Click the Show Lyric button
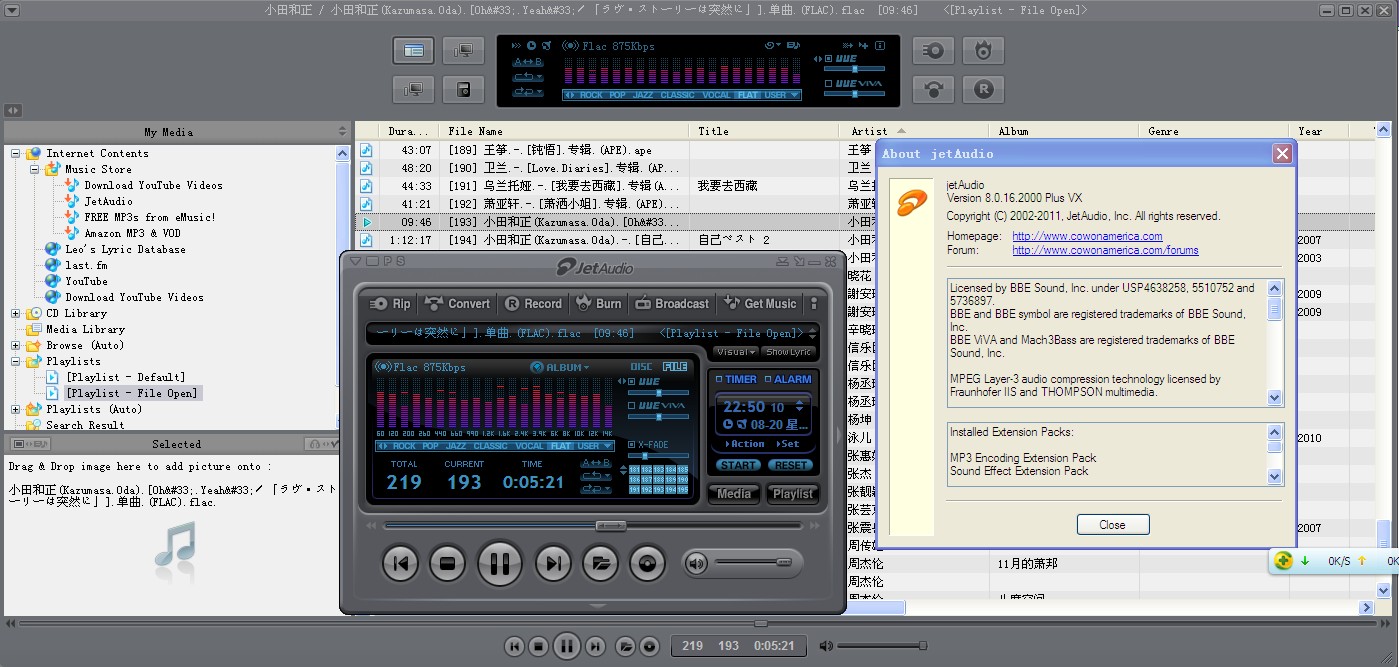Viewport: 1399px width, 667px height. coord(789,352)
